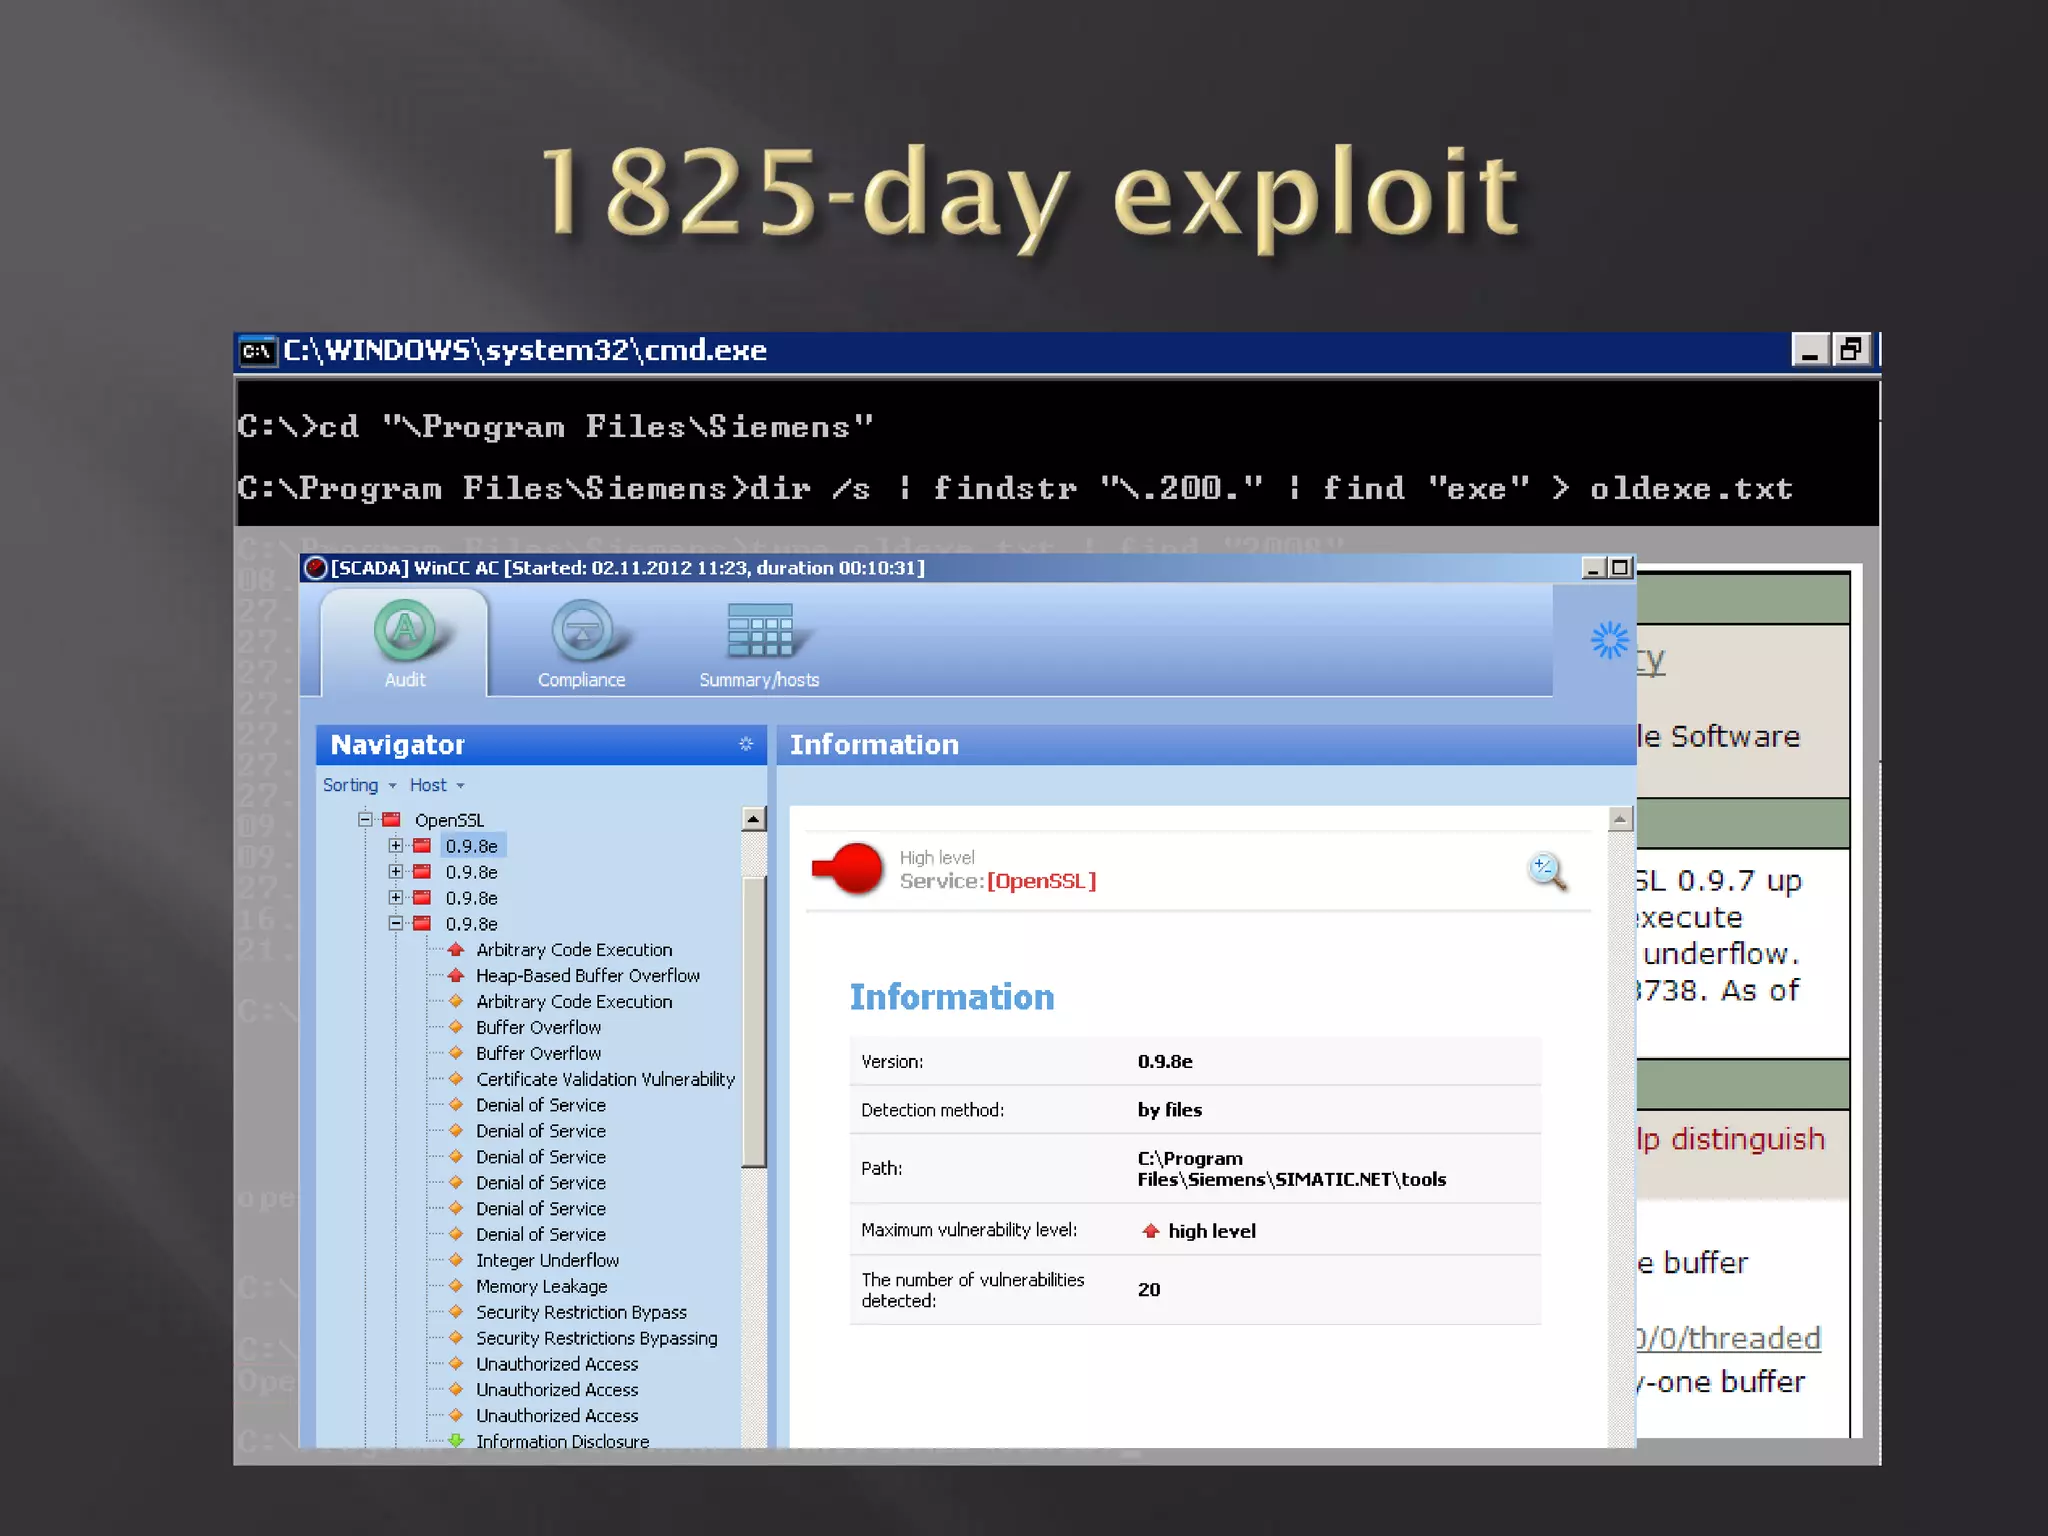Expand the first 0.9.8e node
The image size is (2048, 1536).
coord(396,846)
